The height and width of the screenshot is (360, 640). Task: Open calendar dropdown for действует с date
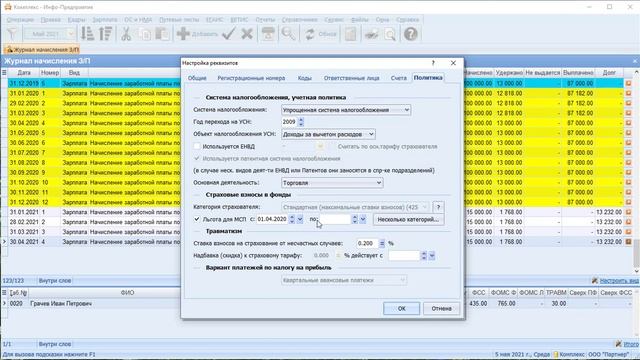(432, 256)
